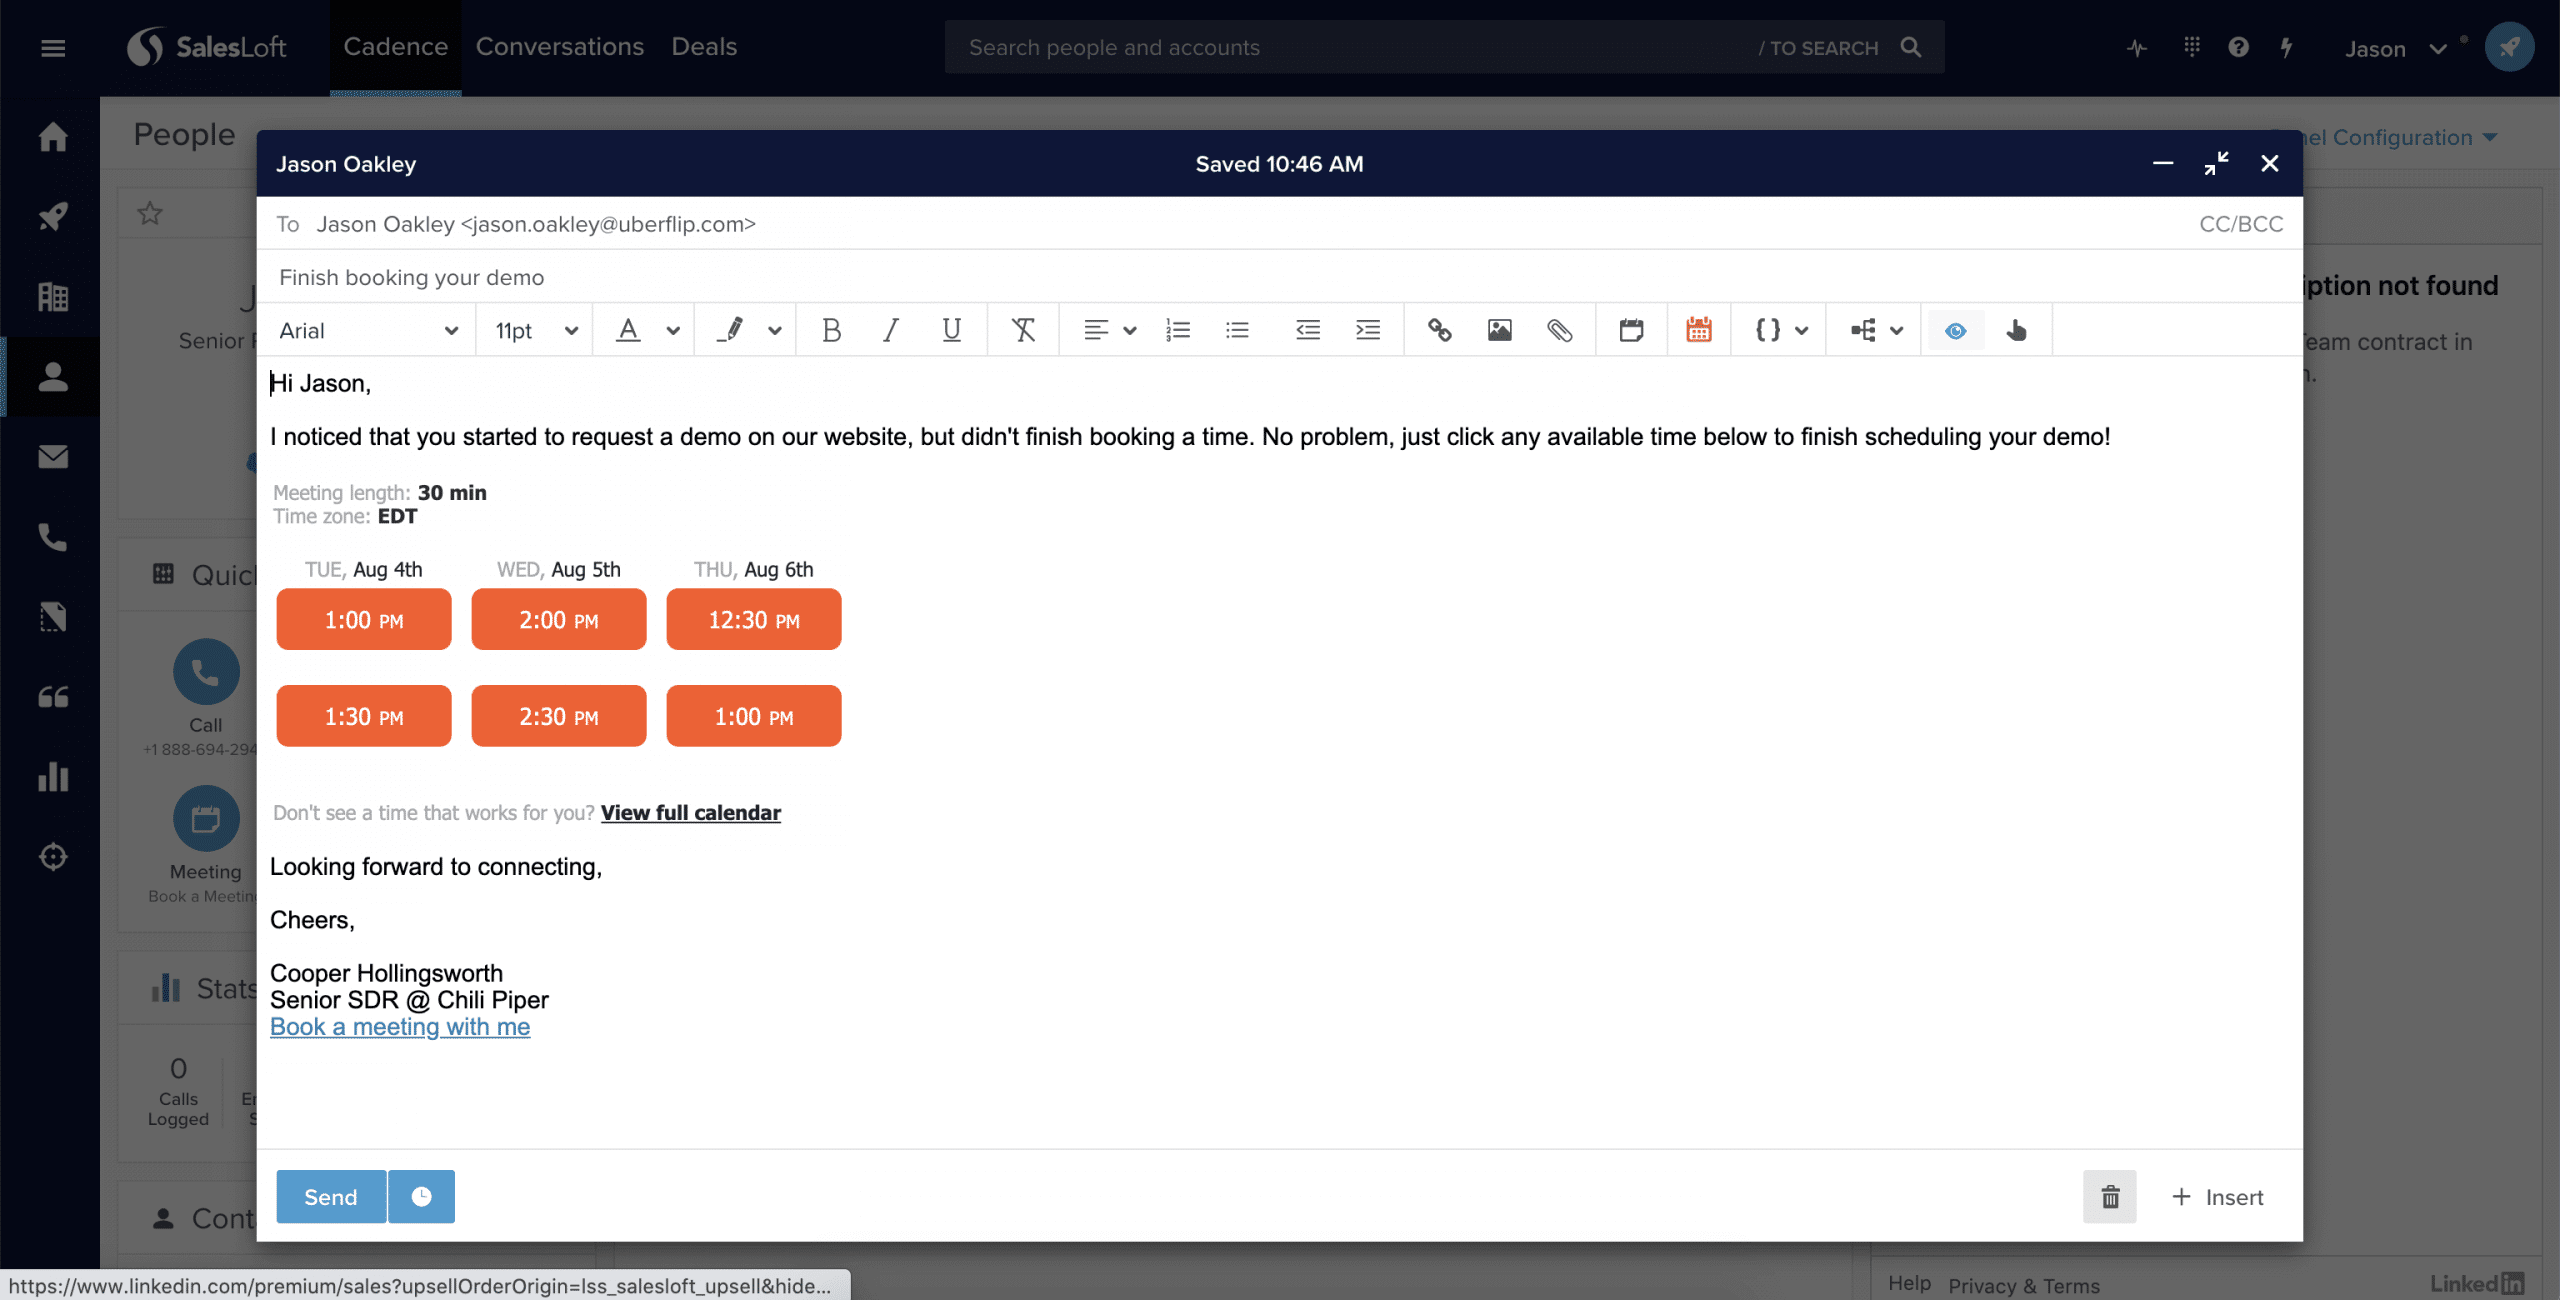
Task: Click the trash icon to discard email
Action: click(x=2109, y=1196)
